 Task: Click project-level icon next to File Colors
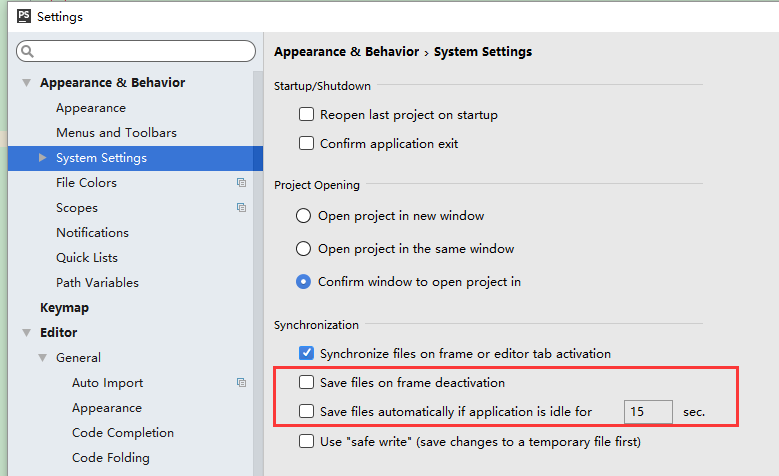(x=241, y=183)
